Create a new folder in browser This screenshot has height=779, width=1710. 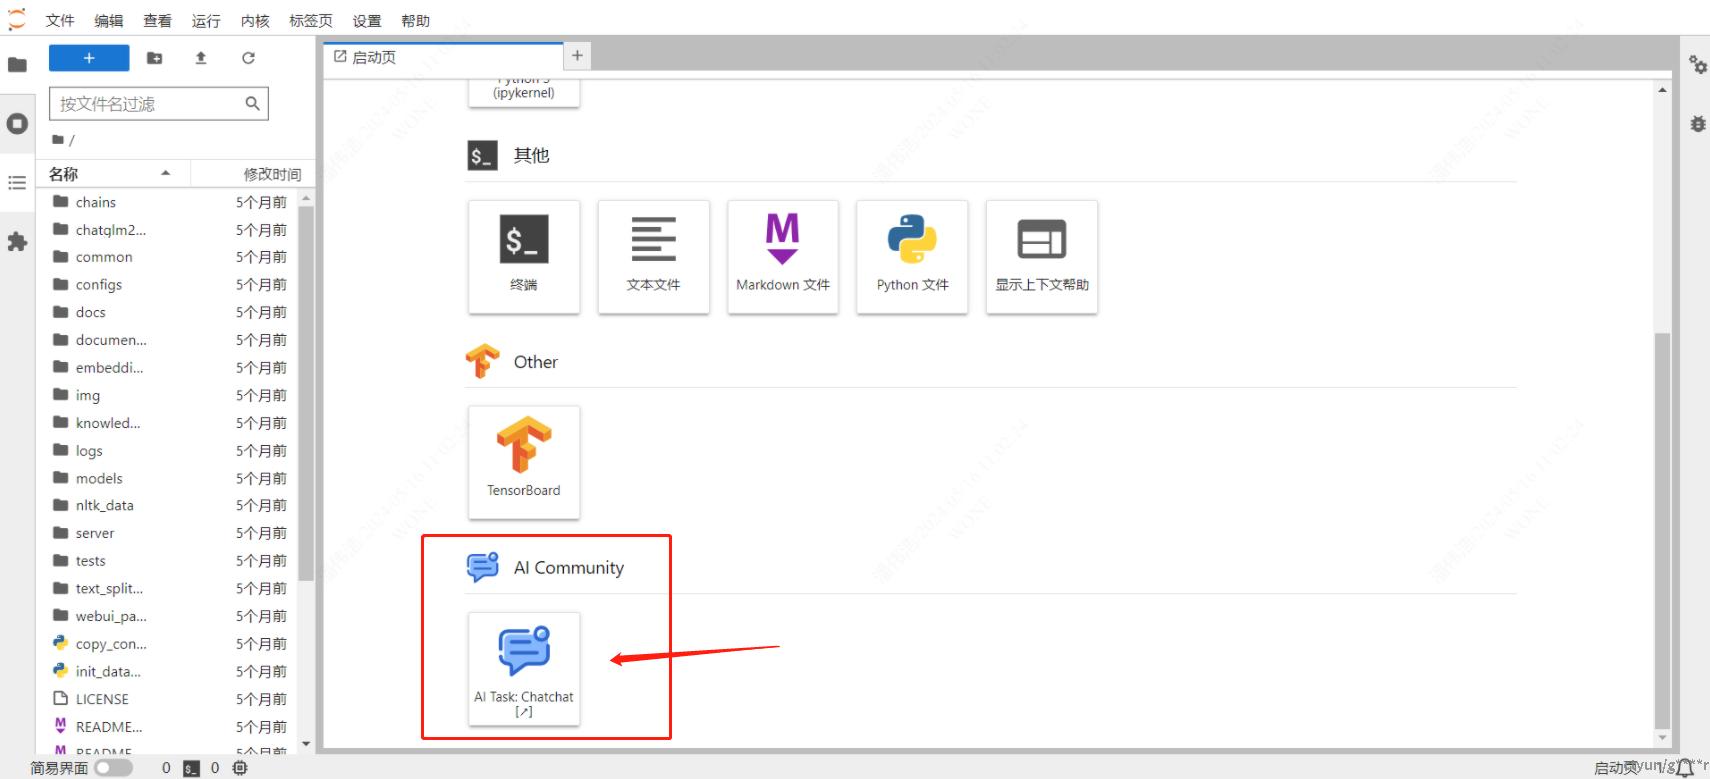tap(154, 58)
